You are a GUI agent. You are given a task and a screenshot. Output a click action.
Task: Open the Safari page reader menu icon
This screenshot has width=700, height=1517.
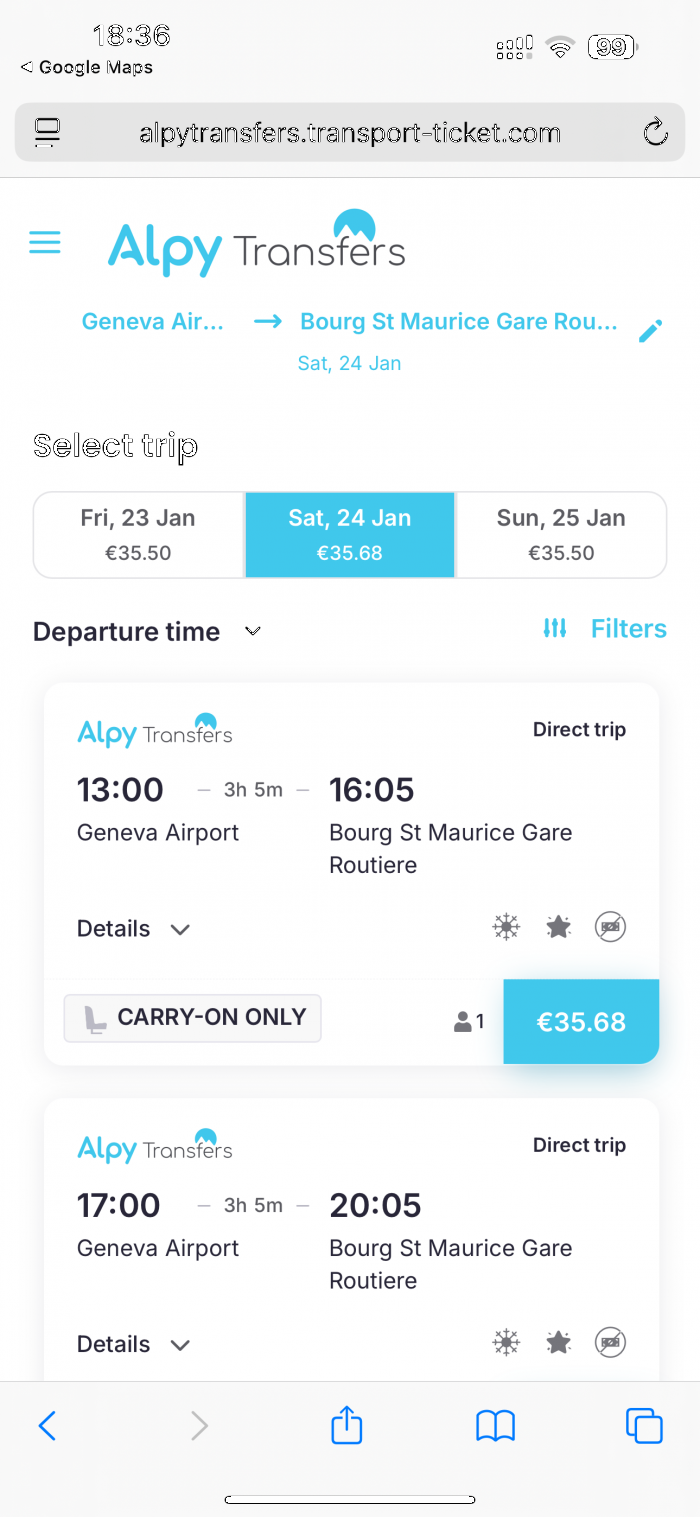(47, 133)
